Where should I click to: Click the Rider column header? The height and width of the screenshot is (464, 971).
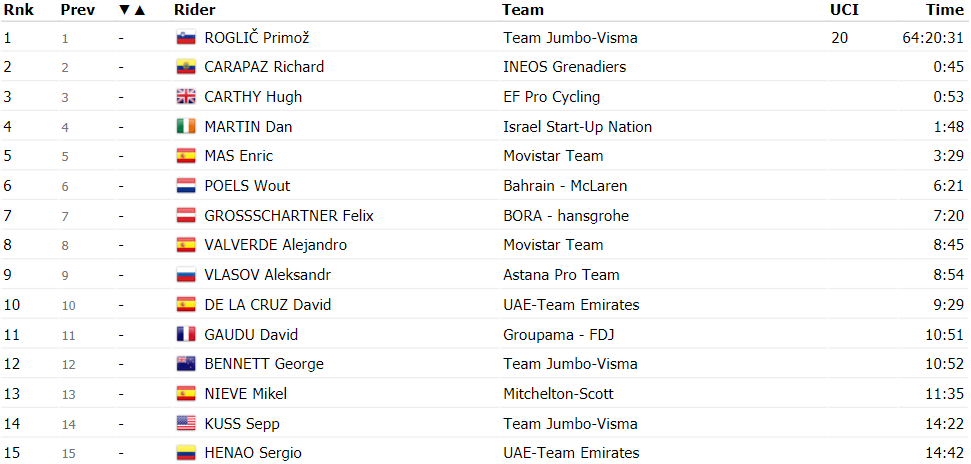pyautogui.click(x=194, y=10)
